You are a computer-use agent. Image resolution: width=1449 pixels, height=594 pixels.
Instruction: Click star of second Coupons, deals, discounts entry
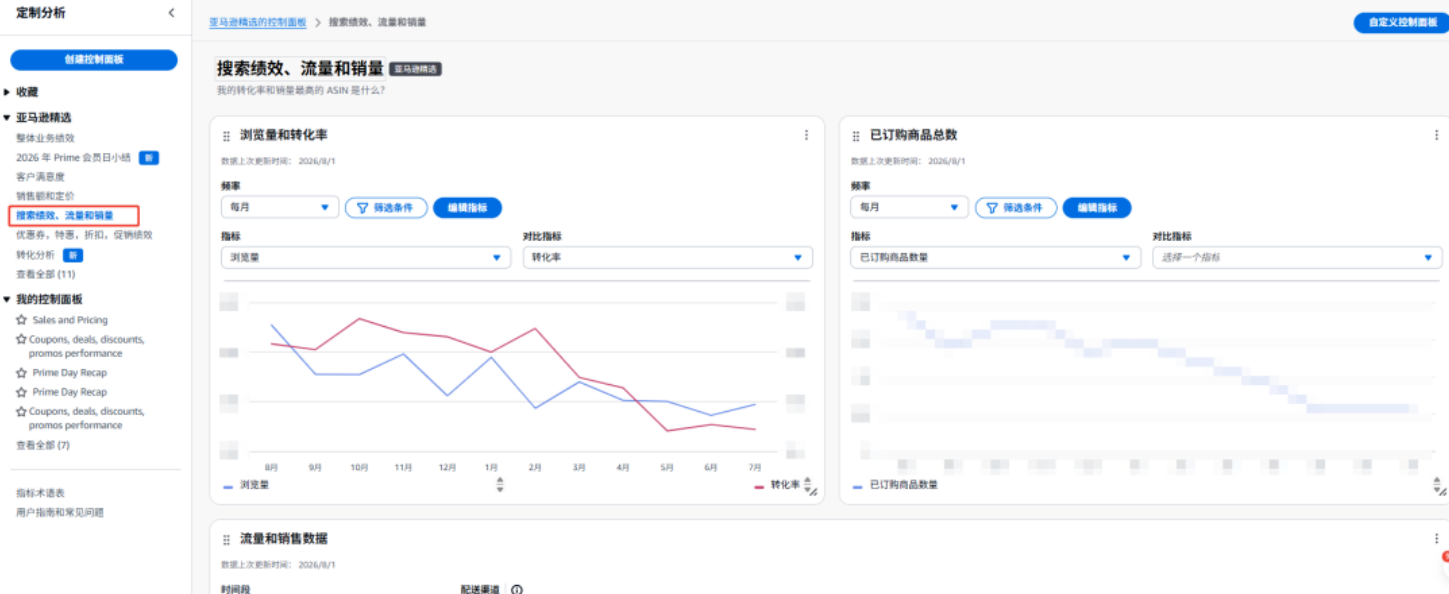(x=21, y=411)
